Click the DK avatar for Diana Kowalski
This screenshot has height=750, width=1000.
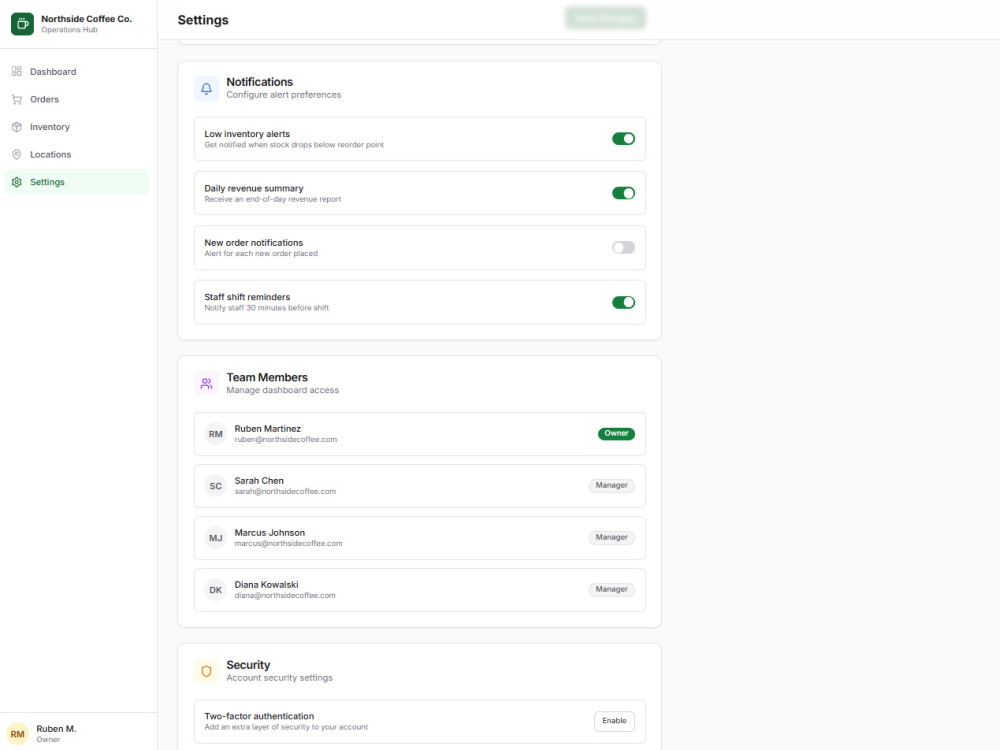tap(216, 590)
